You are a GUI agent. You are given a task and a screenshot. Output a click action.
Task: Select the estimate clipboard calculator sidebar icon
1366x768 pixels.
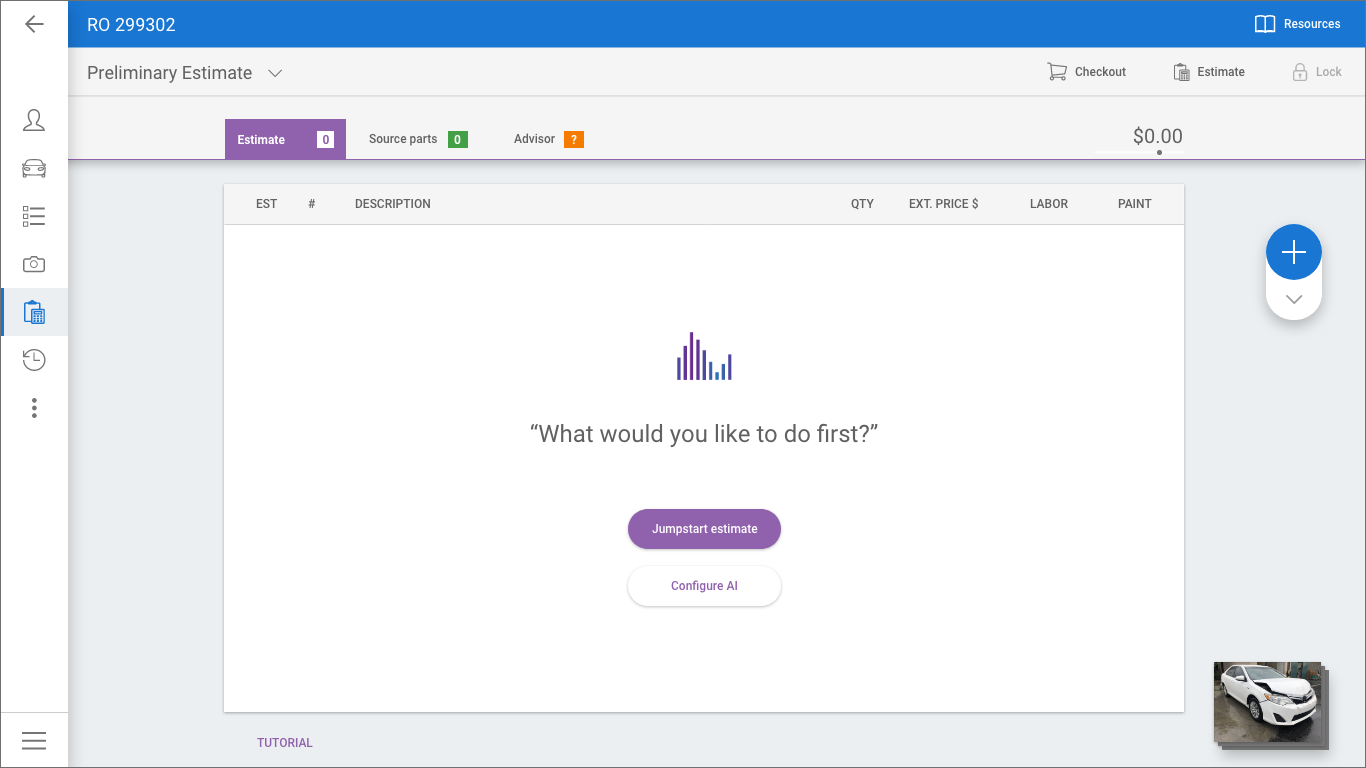(x=34, y=312)
